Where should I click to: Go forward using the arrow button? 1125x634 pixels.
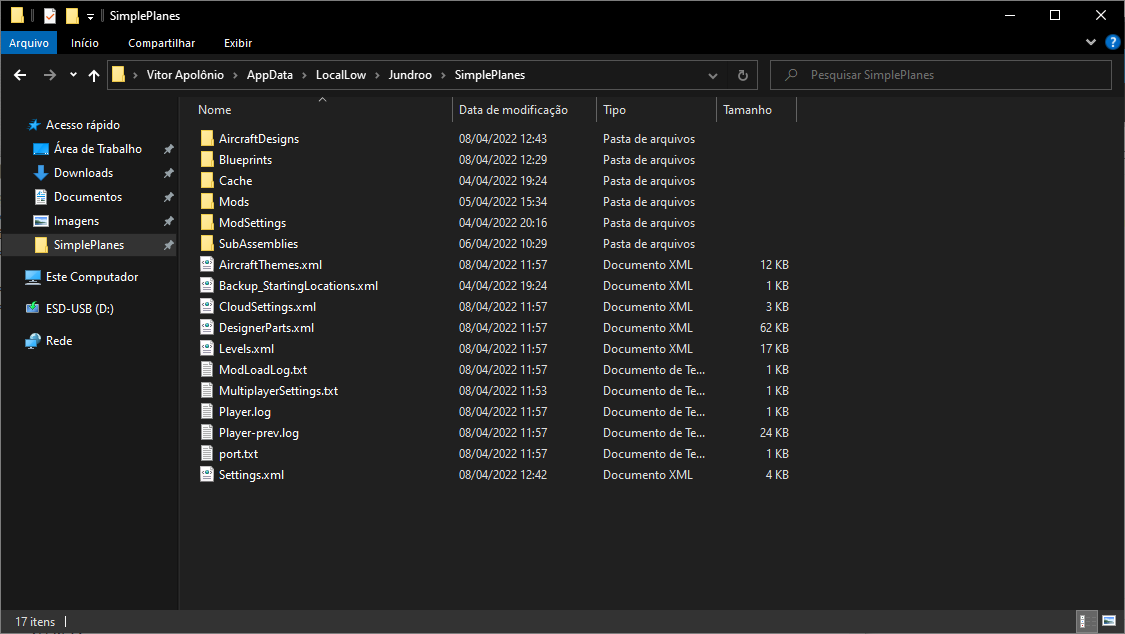[x=50, y=75]
